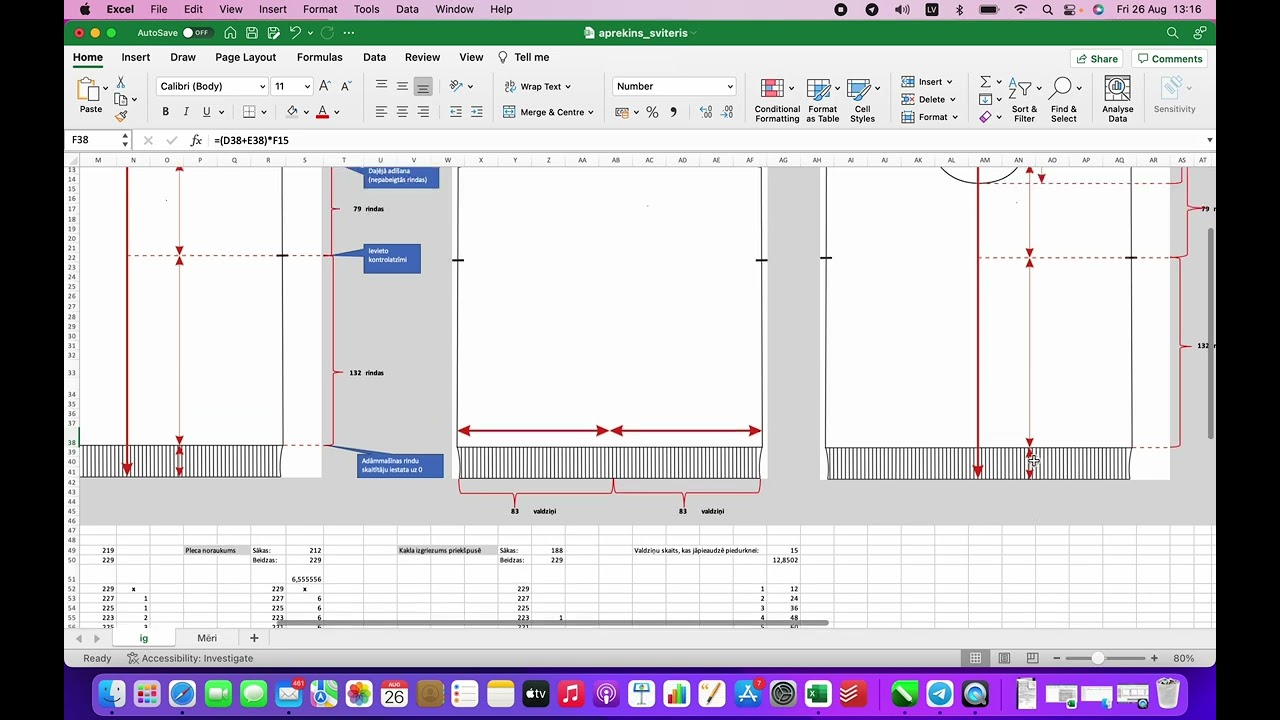Open Number format dropdown

pos(730,86)
